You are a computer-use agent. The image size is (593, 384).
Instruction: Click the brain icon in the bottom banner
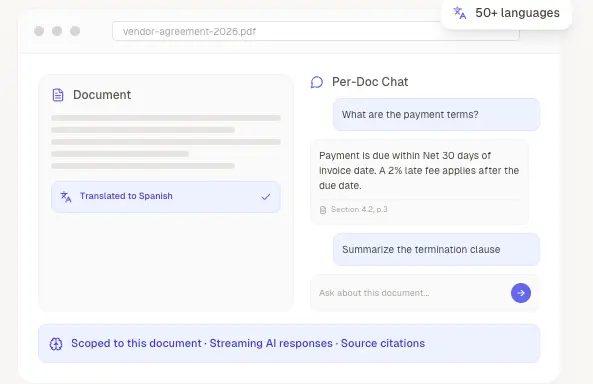tap(56, 344)
